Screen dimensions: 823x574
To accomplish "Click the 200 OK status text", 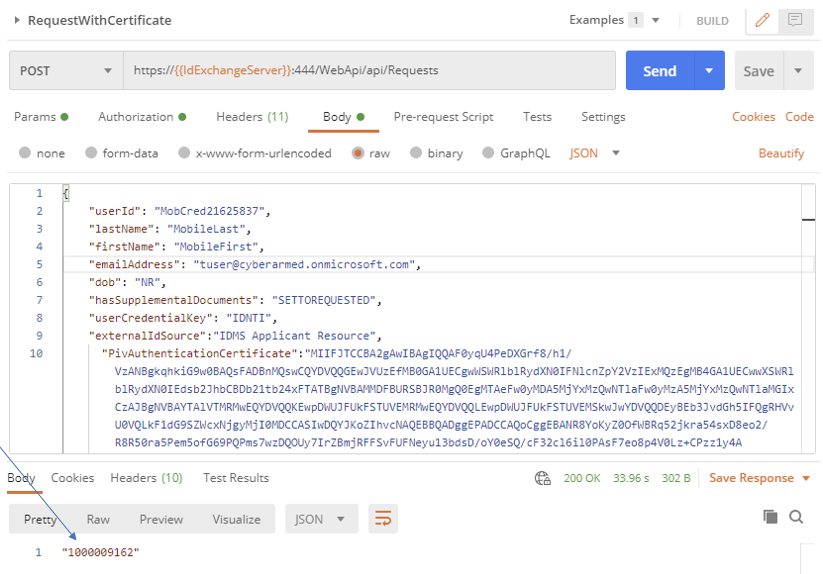I will 582,478.
